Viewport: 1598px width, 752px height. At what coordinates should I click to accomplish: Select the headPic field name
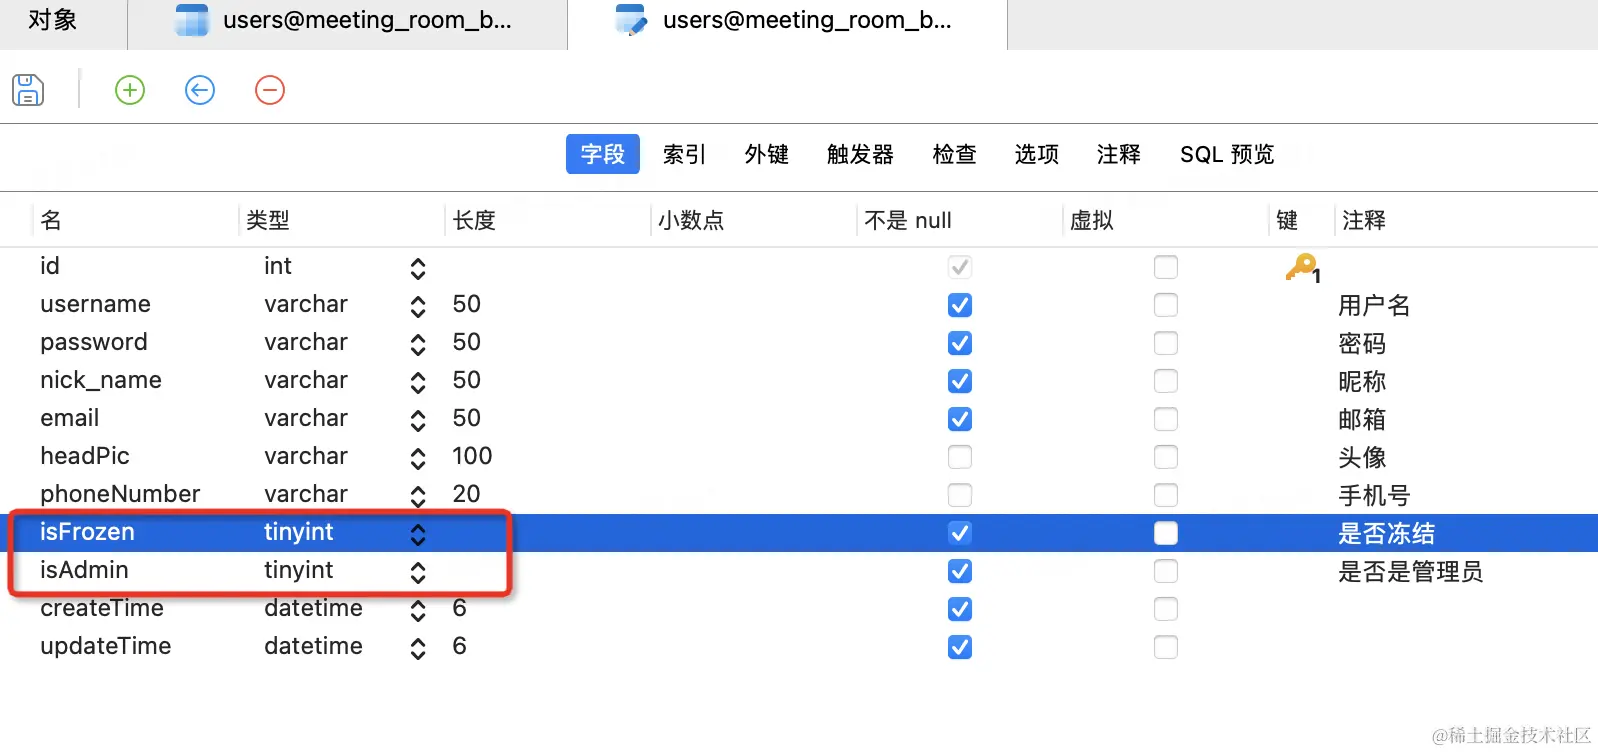tap(85, 456)
